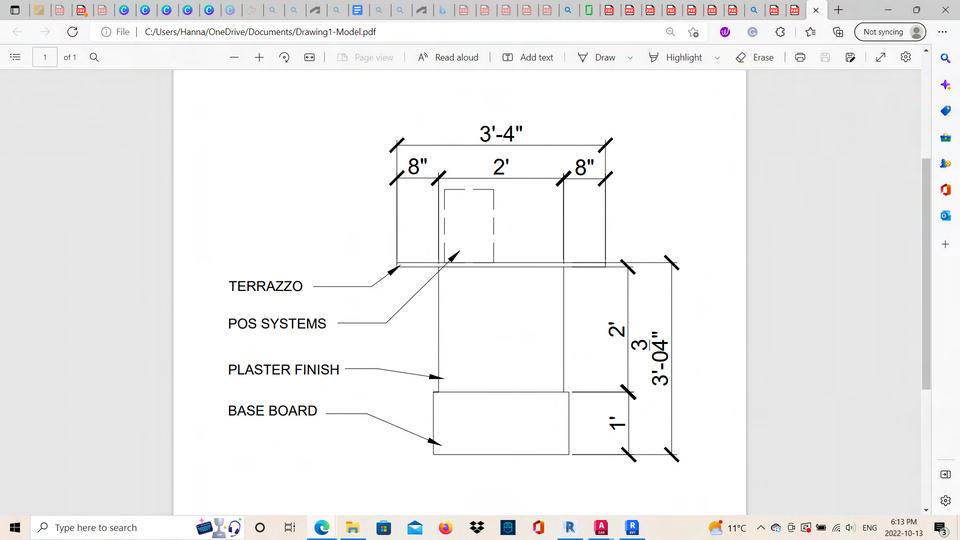Open Task View on the taskbar

(x=290, y=527)
